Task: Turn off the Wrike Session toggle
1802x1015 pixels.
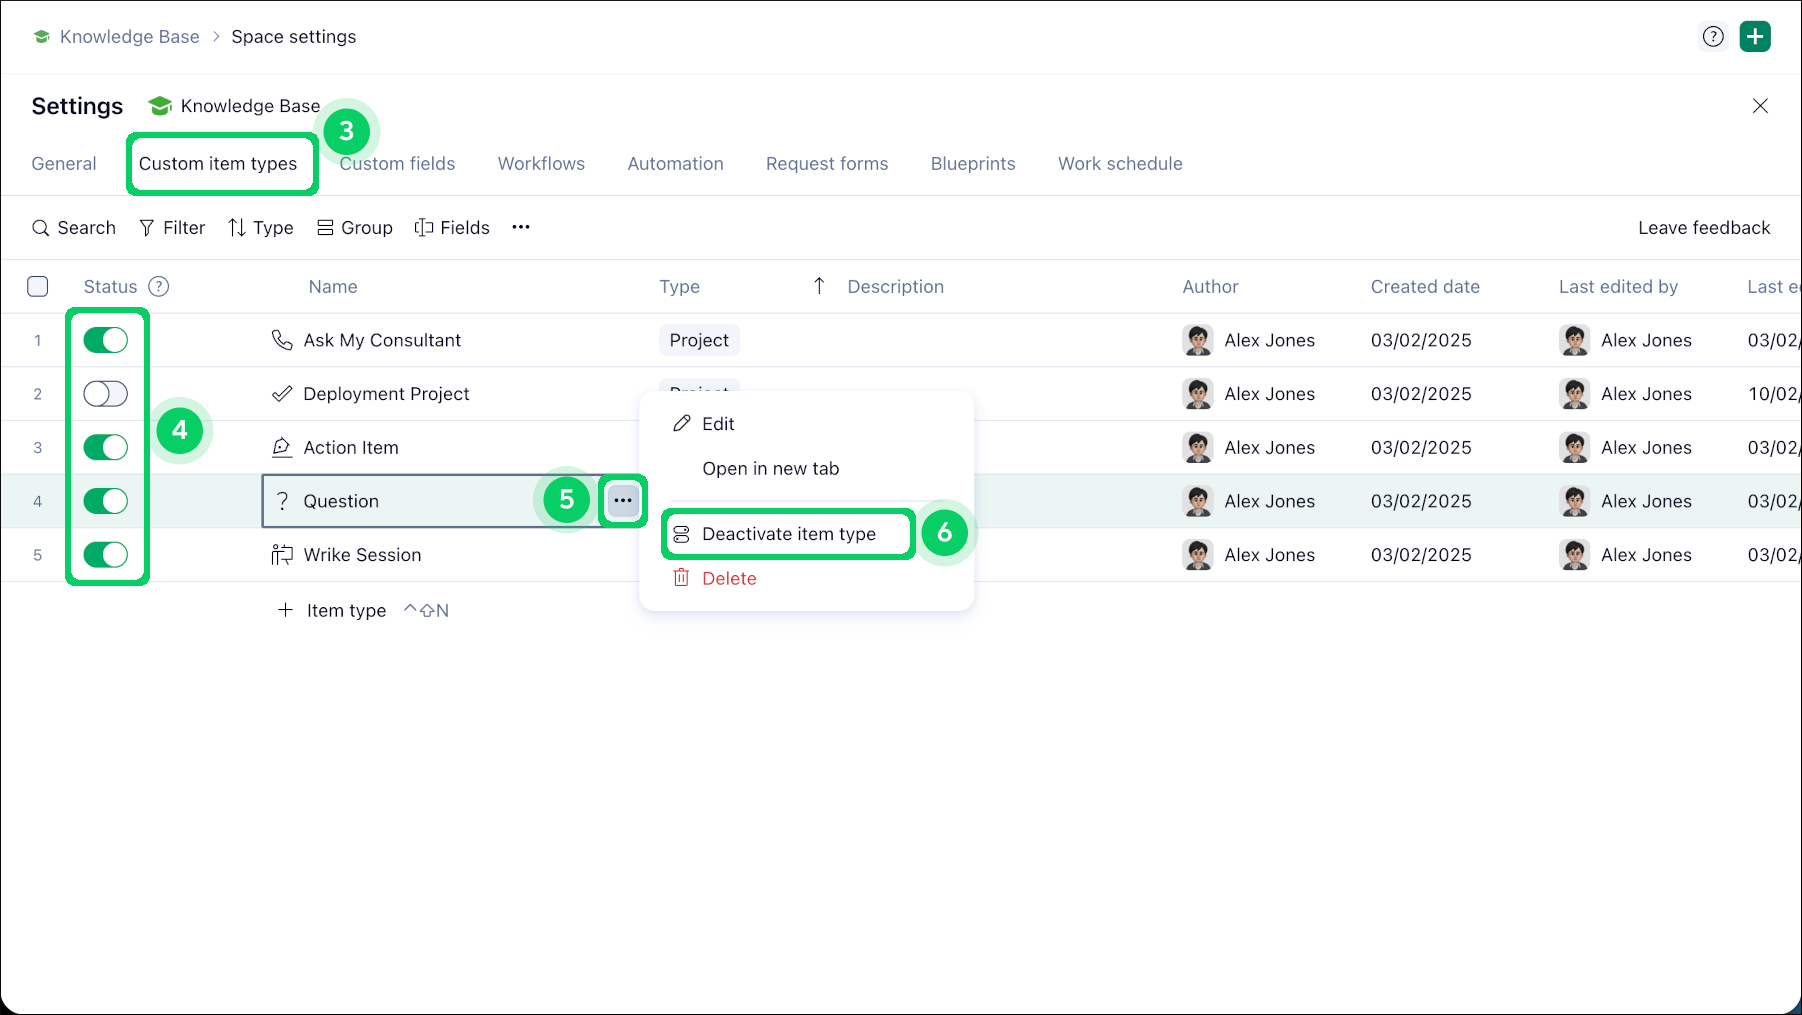Action: (106, 555)
